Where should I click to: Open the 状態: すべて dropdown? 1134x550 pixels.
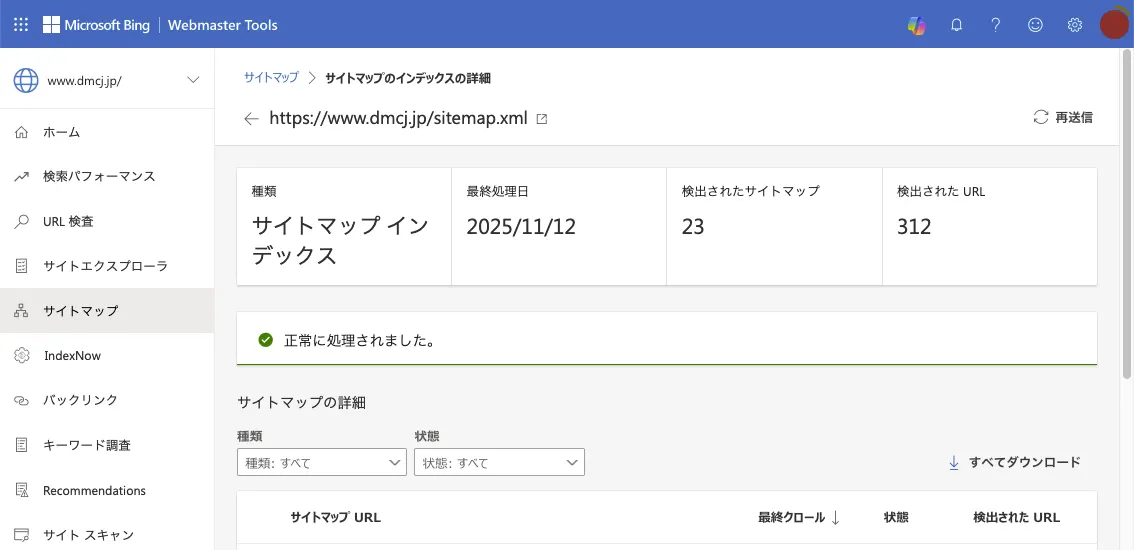(x=499, y=462)
